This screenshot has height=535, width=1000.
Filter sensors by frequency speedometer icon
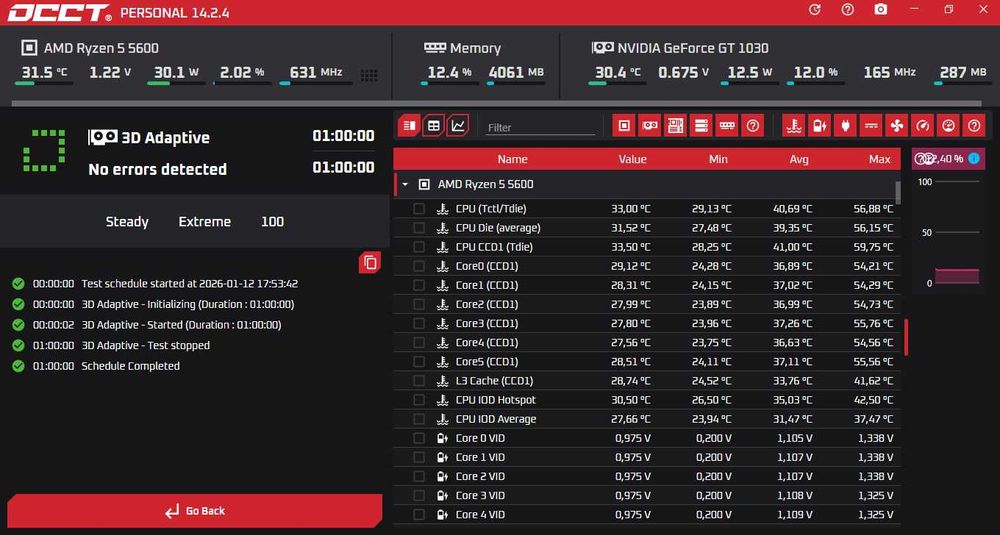[x=922, y=126]
